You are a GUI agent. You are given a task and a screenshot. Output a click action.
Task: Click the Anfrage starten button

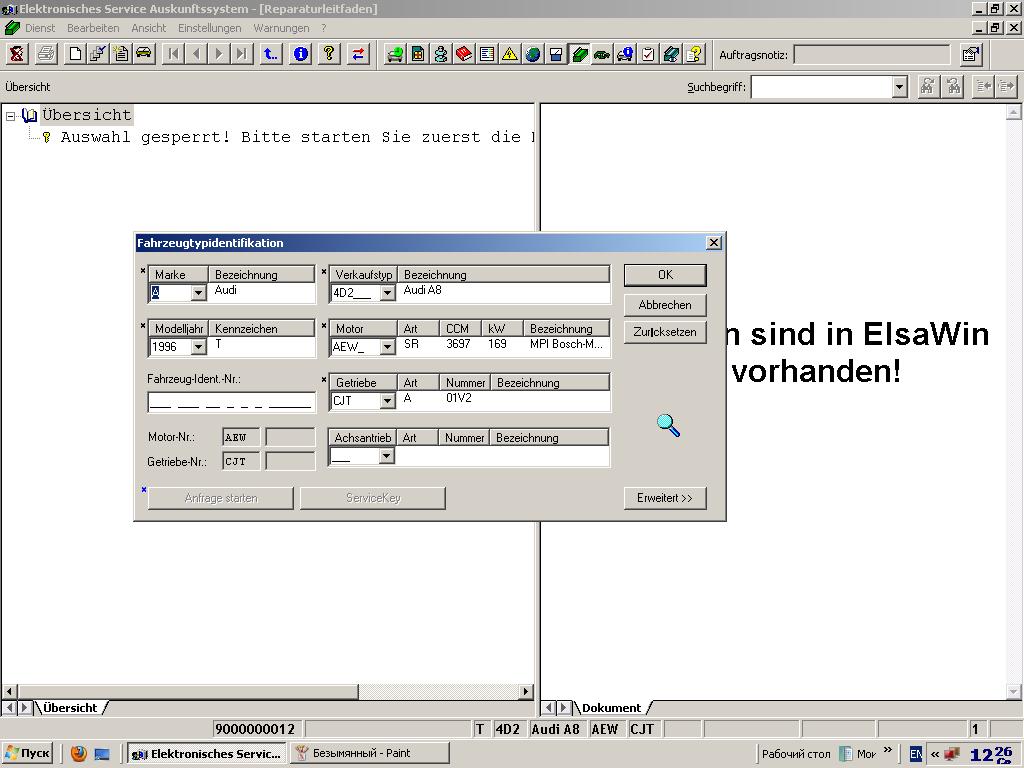[x=221, y=498]
